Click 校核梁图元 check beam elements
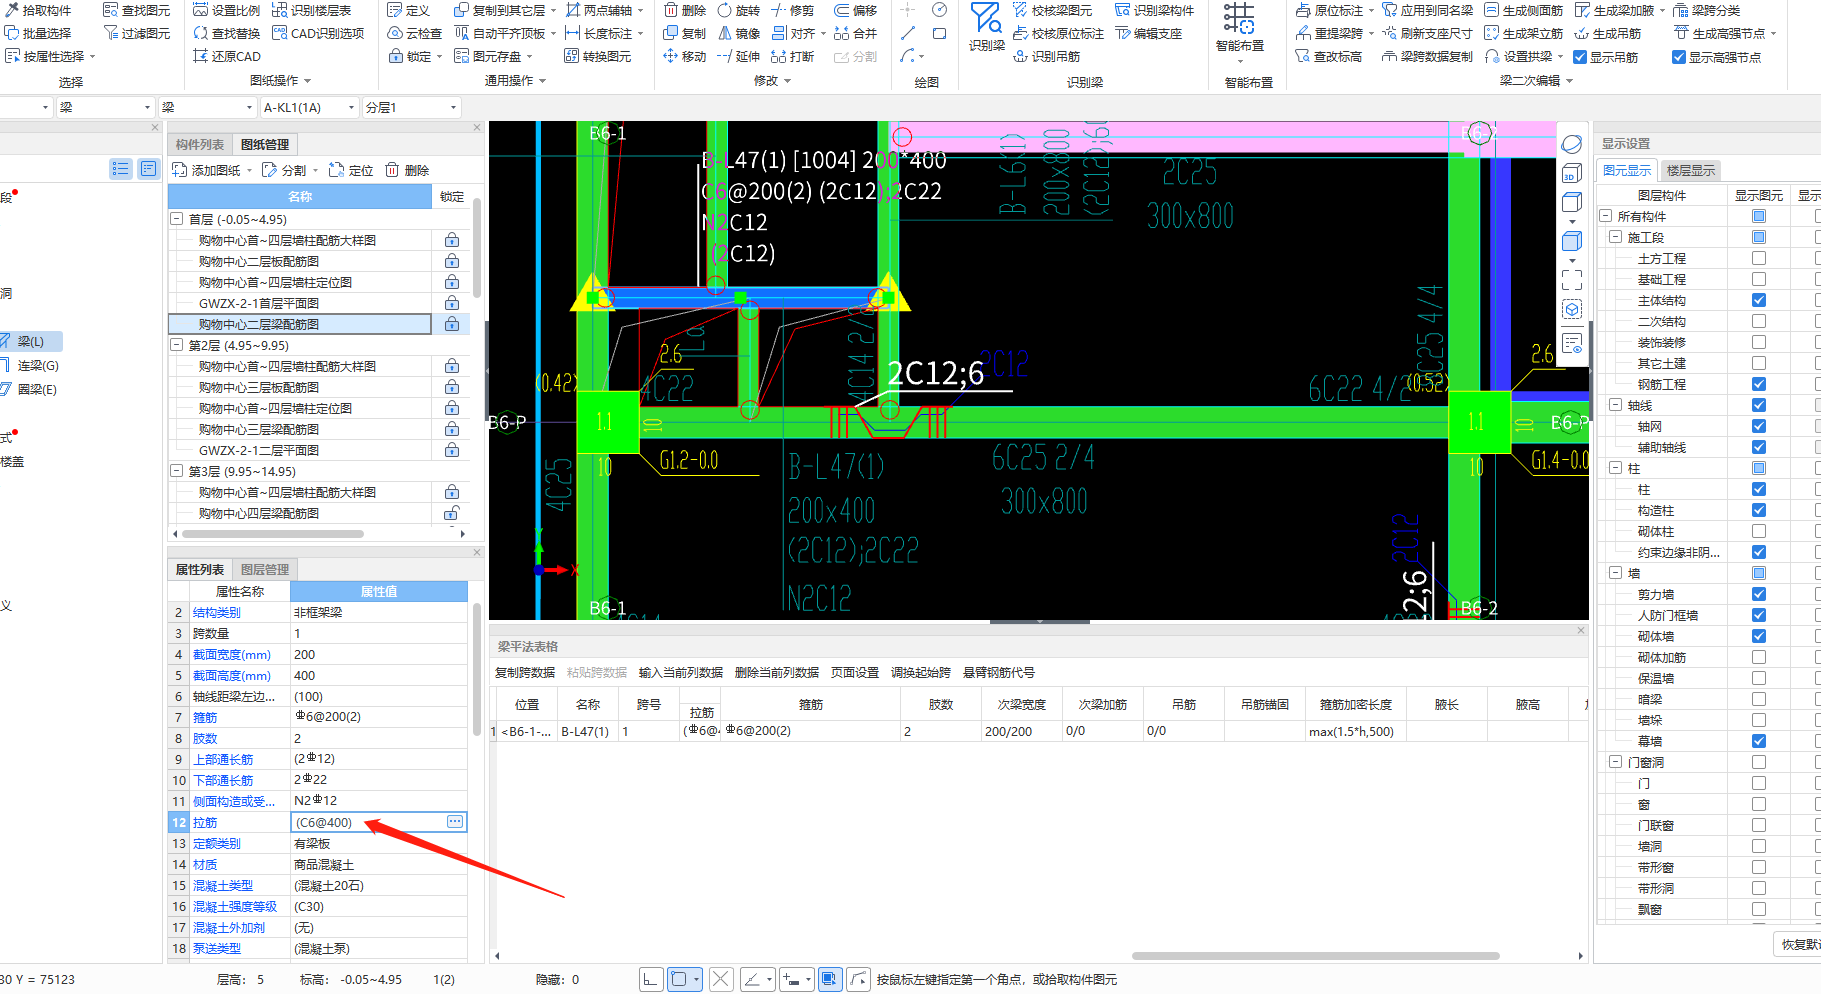The image size is (1821, 995). point(1052,10)
